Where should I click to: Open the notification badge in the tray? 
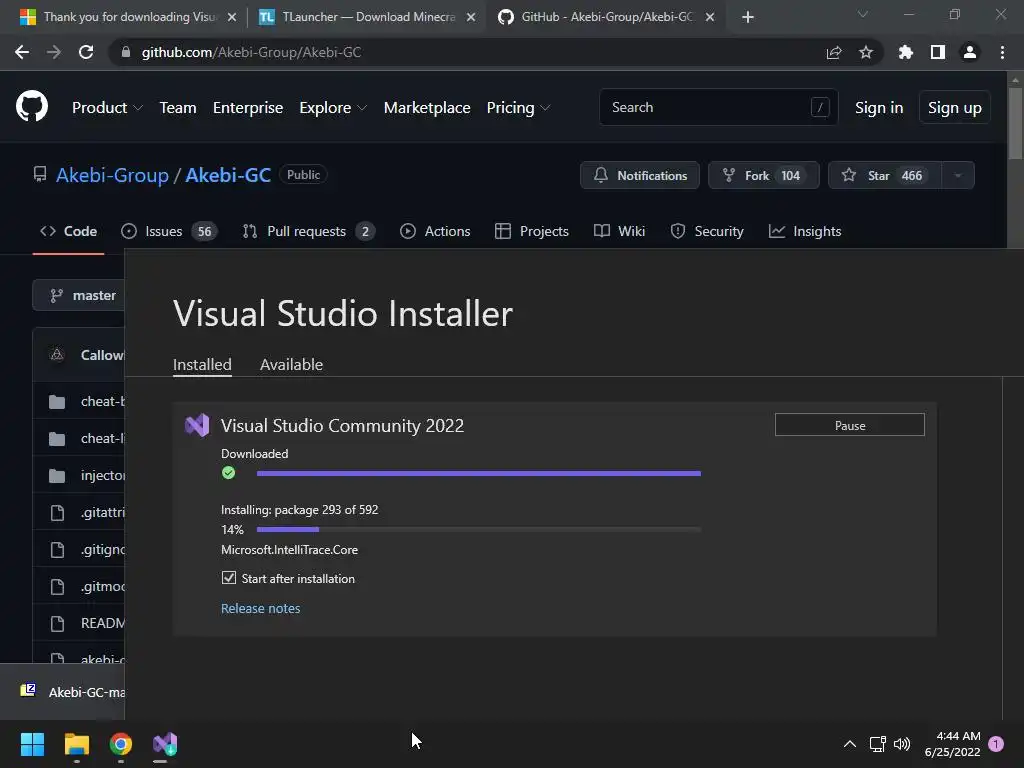pos(996,744)
